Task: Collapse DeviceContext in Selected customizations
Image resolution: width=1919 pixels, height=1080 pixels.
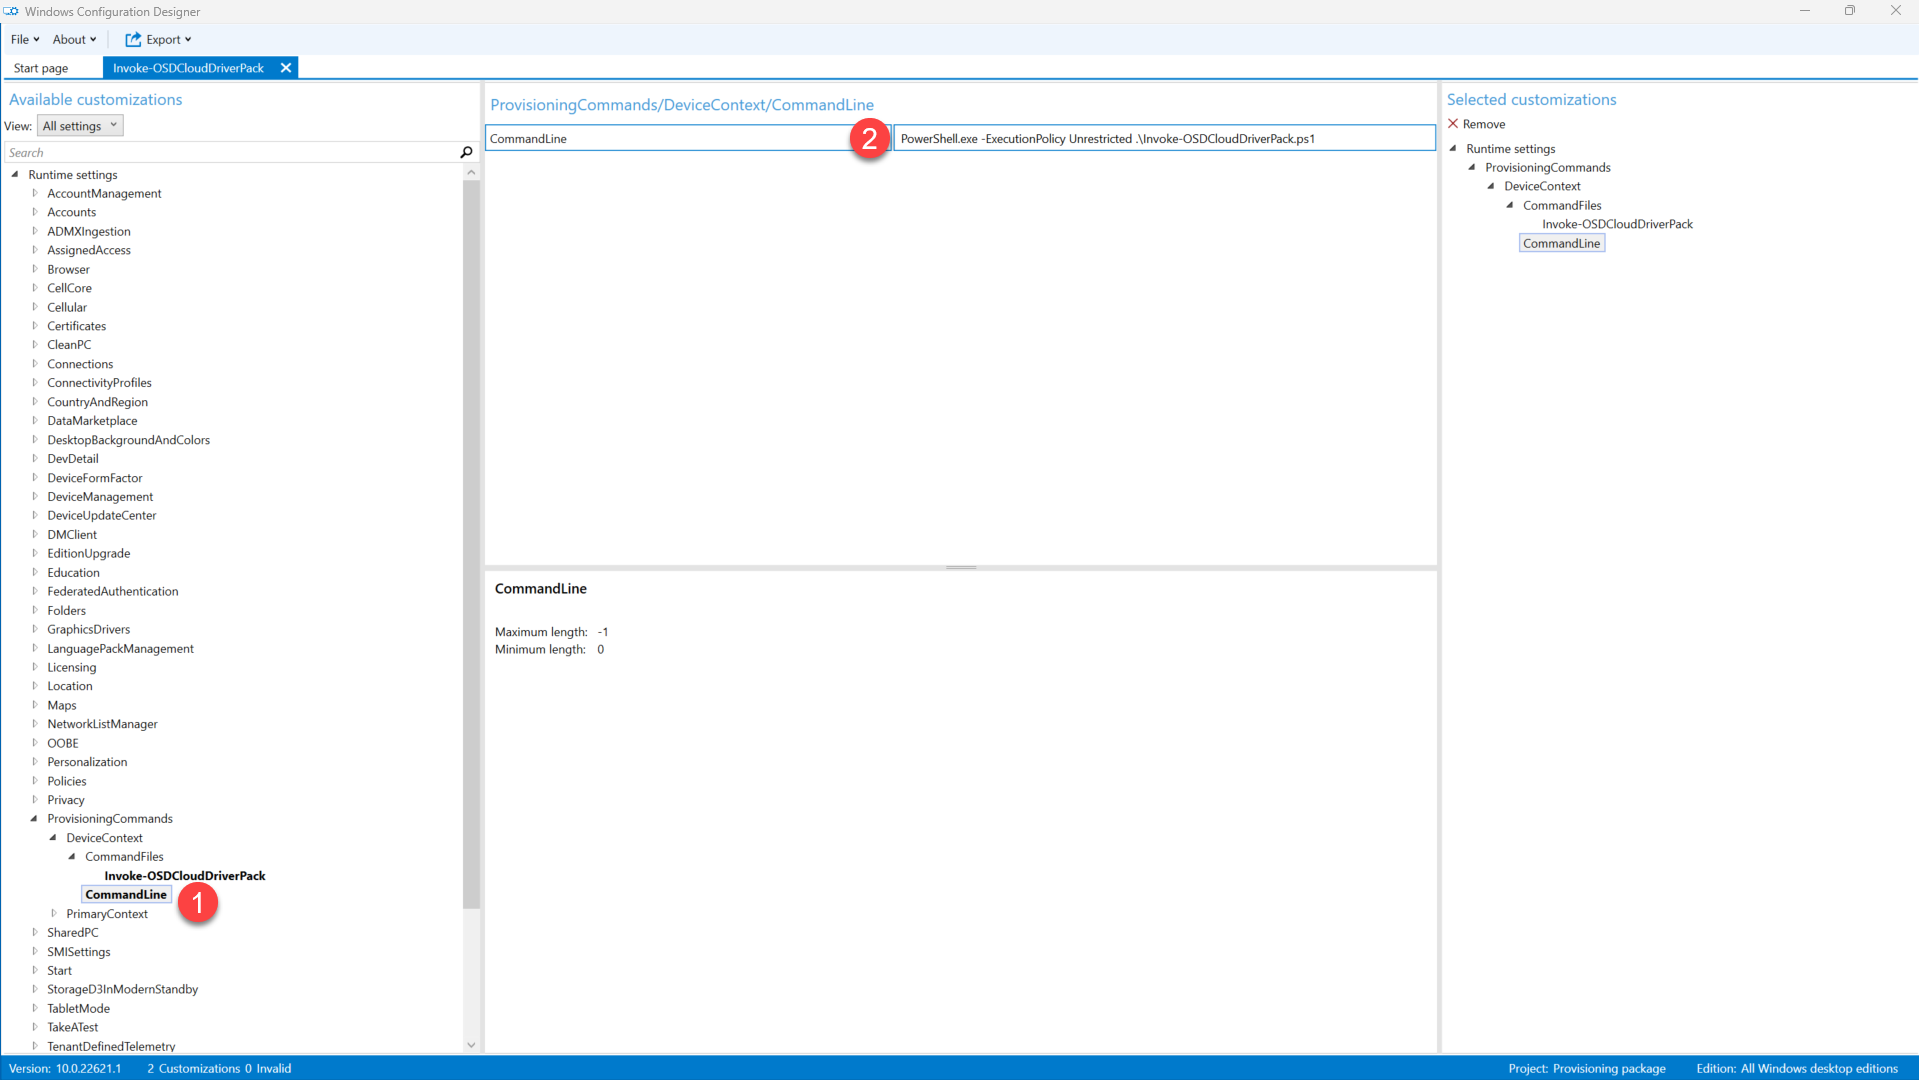Action: coord(1491,186)
